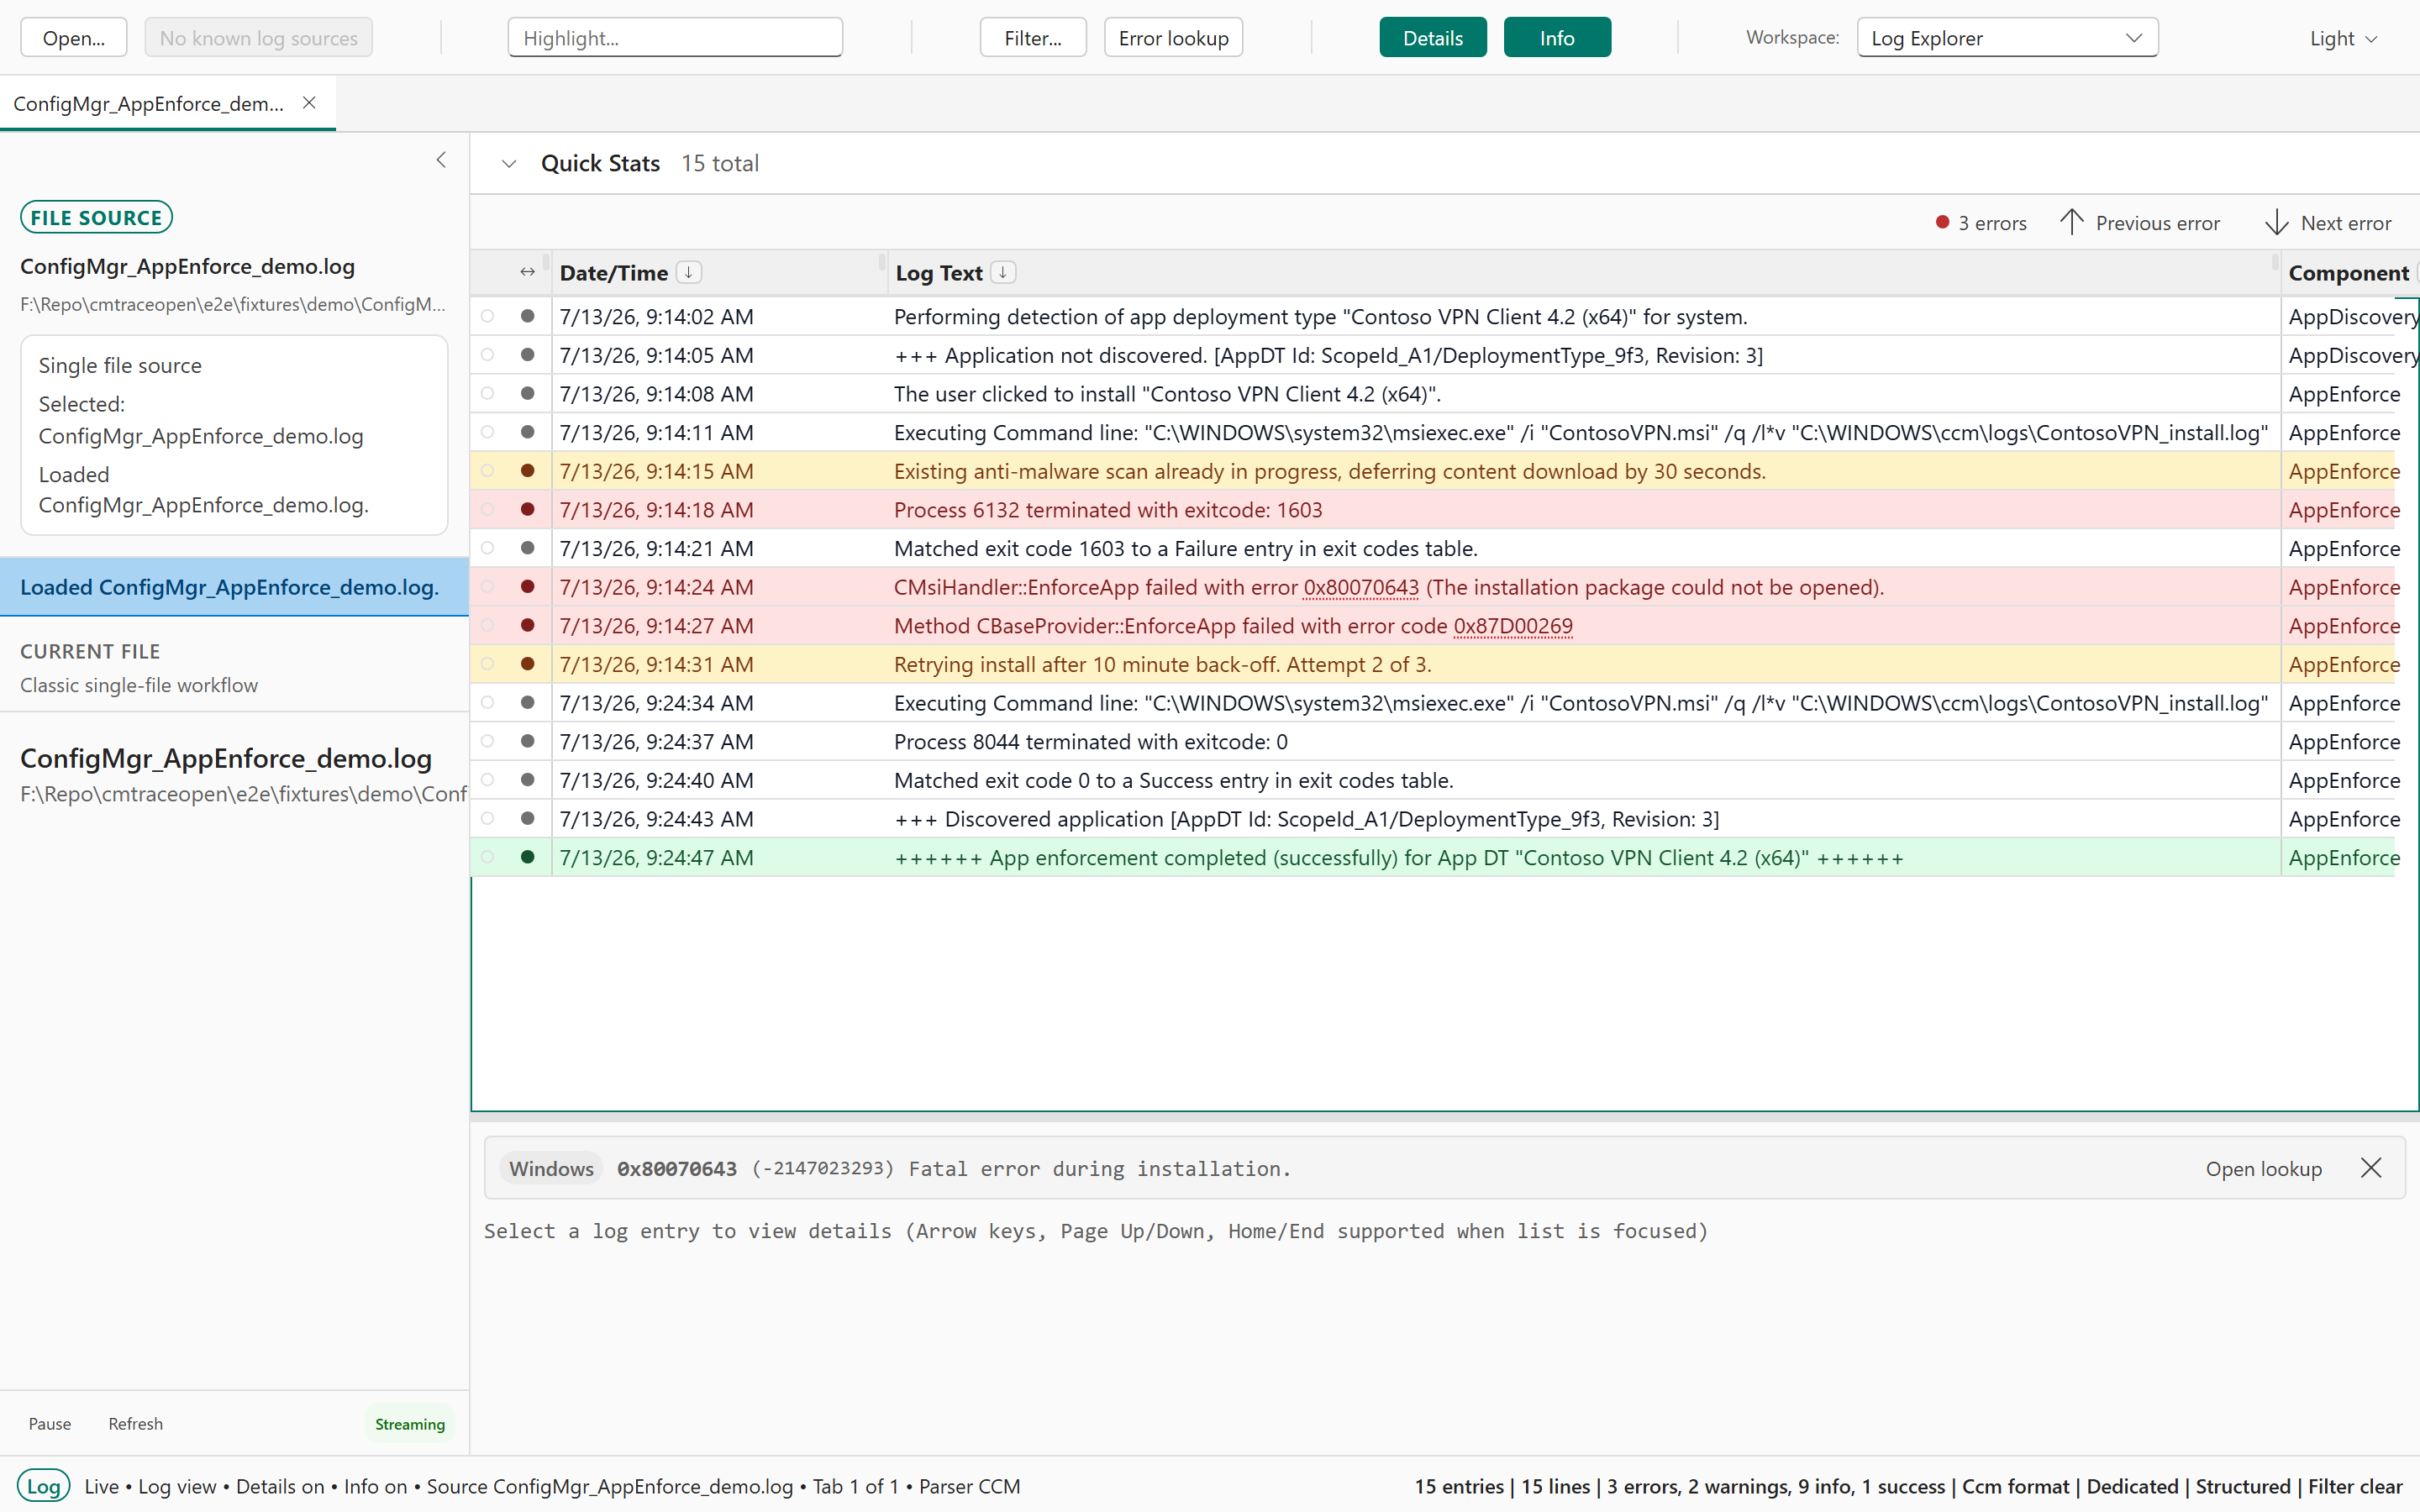Image resolution: width=2420 pixels, height=1512 pixels.
Task: Select the Loaded ConfigMgr_AppEnforce_demo.log sidebar item
Action: click(x=234, y=587)
